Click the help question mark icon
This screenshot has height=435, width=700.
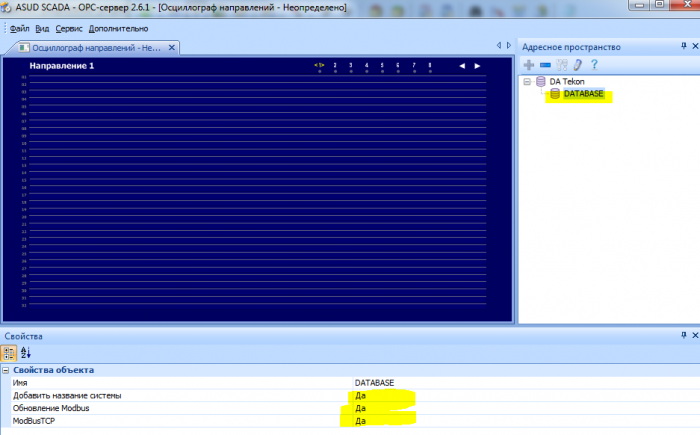(x=594, y=65)
